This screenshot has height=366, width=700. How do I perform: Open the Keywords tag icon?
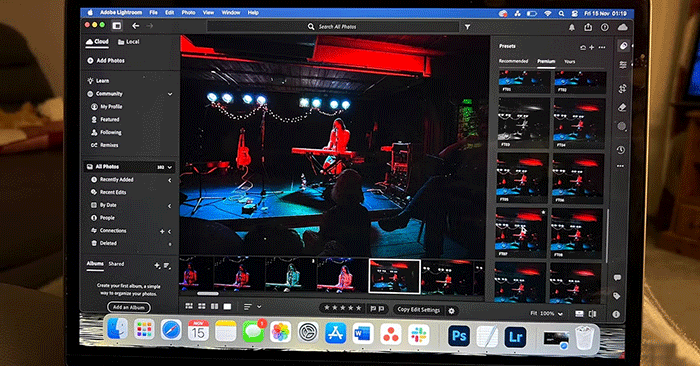pyautogui.click(x=617, y=295)
